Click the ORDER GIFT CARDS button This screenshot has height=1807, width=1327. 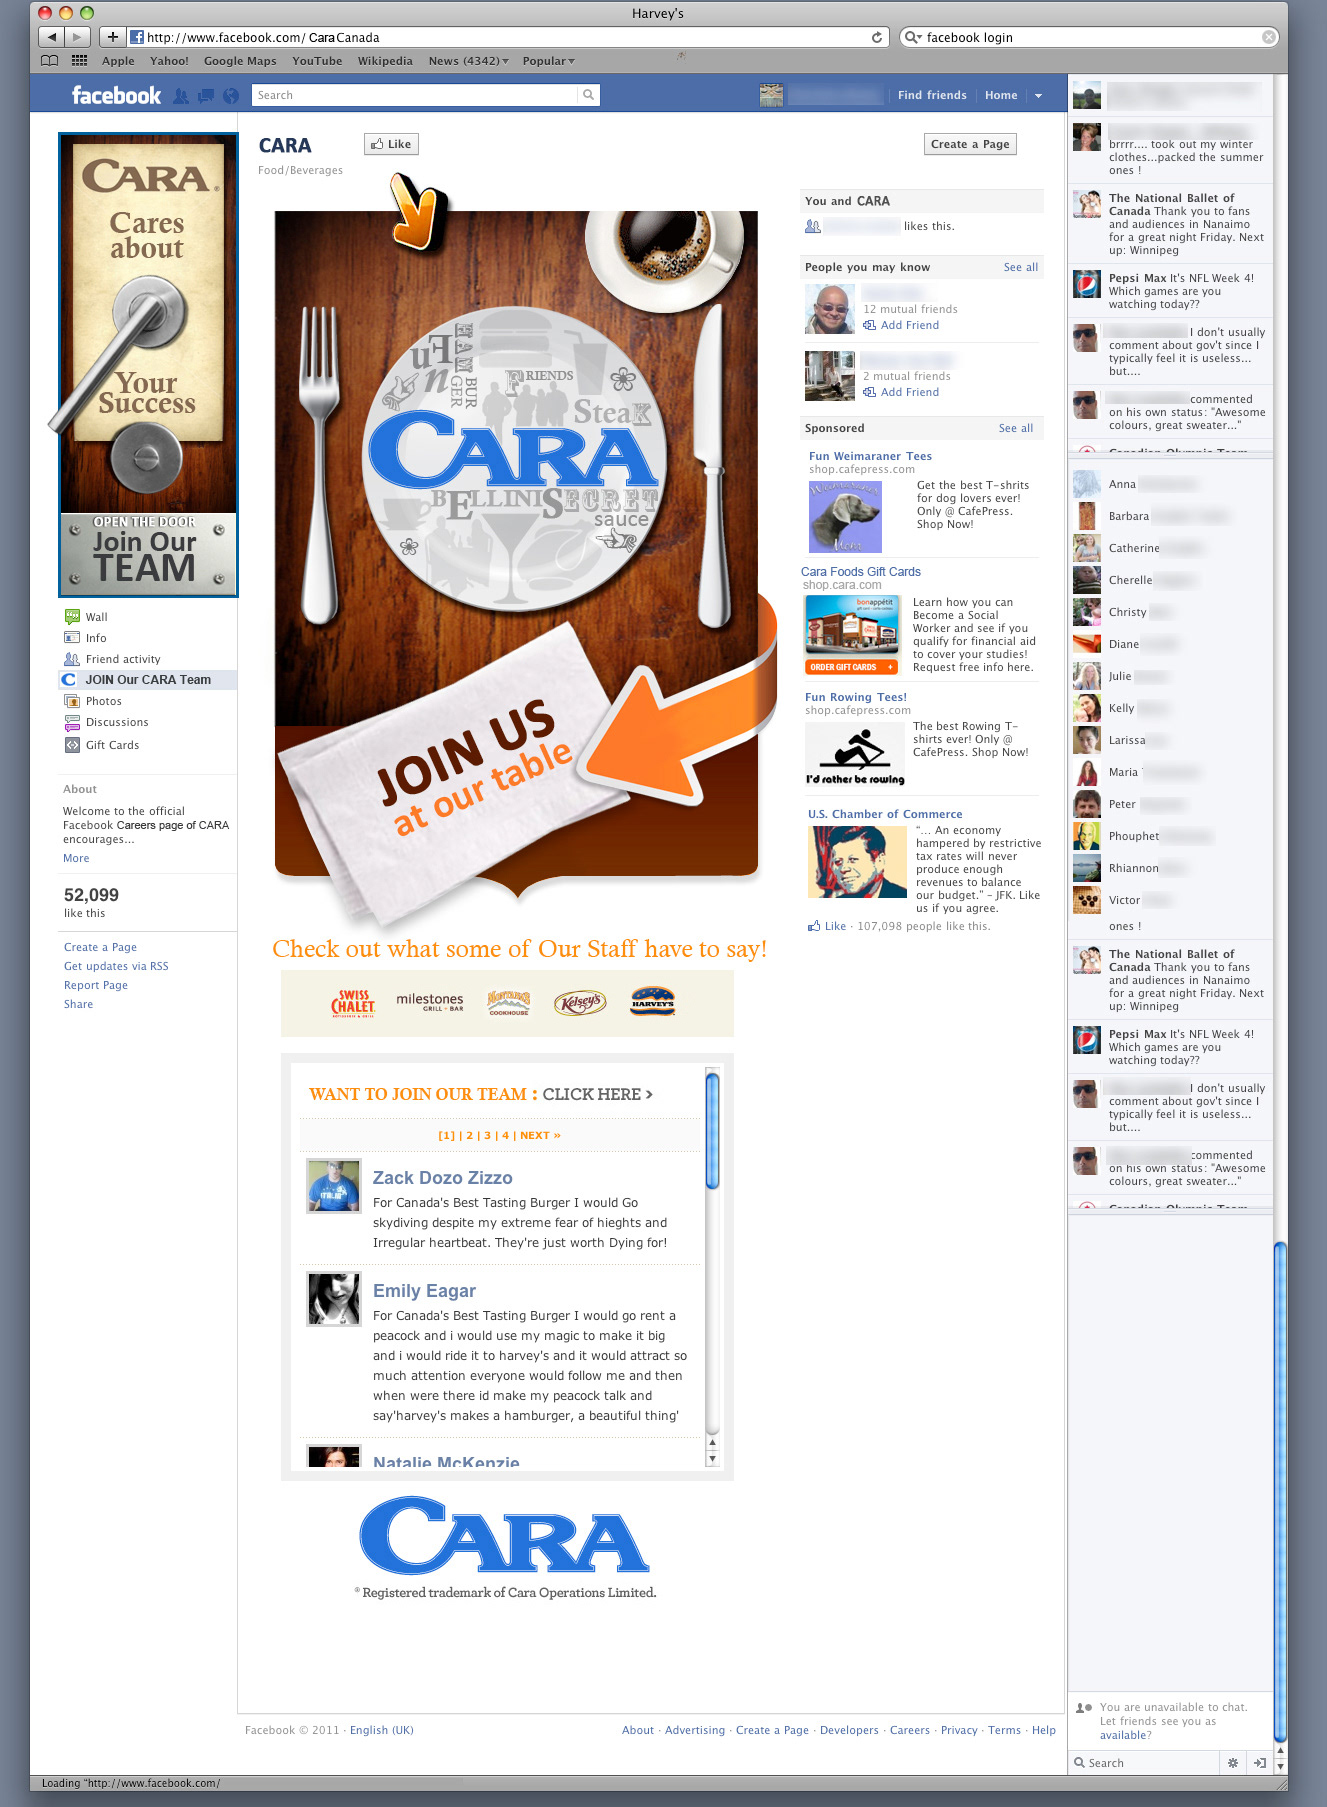851,667
